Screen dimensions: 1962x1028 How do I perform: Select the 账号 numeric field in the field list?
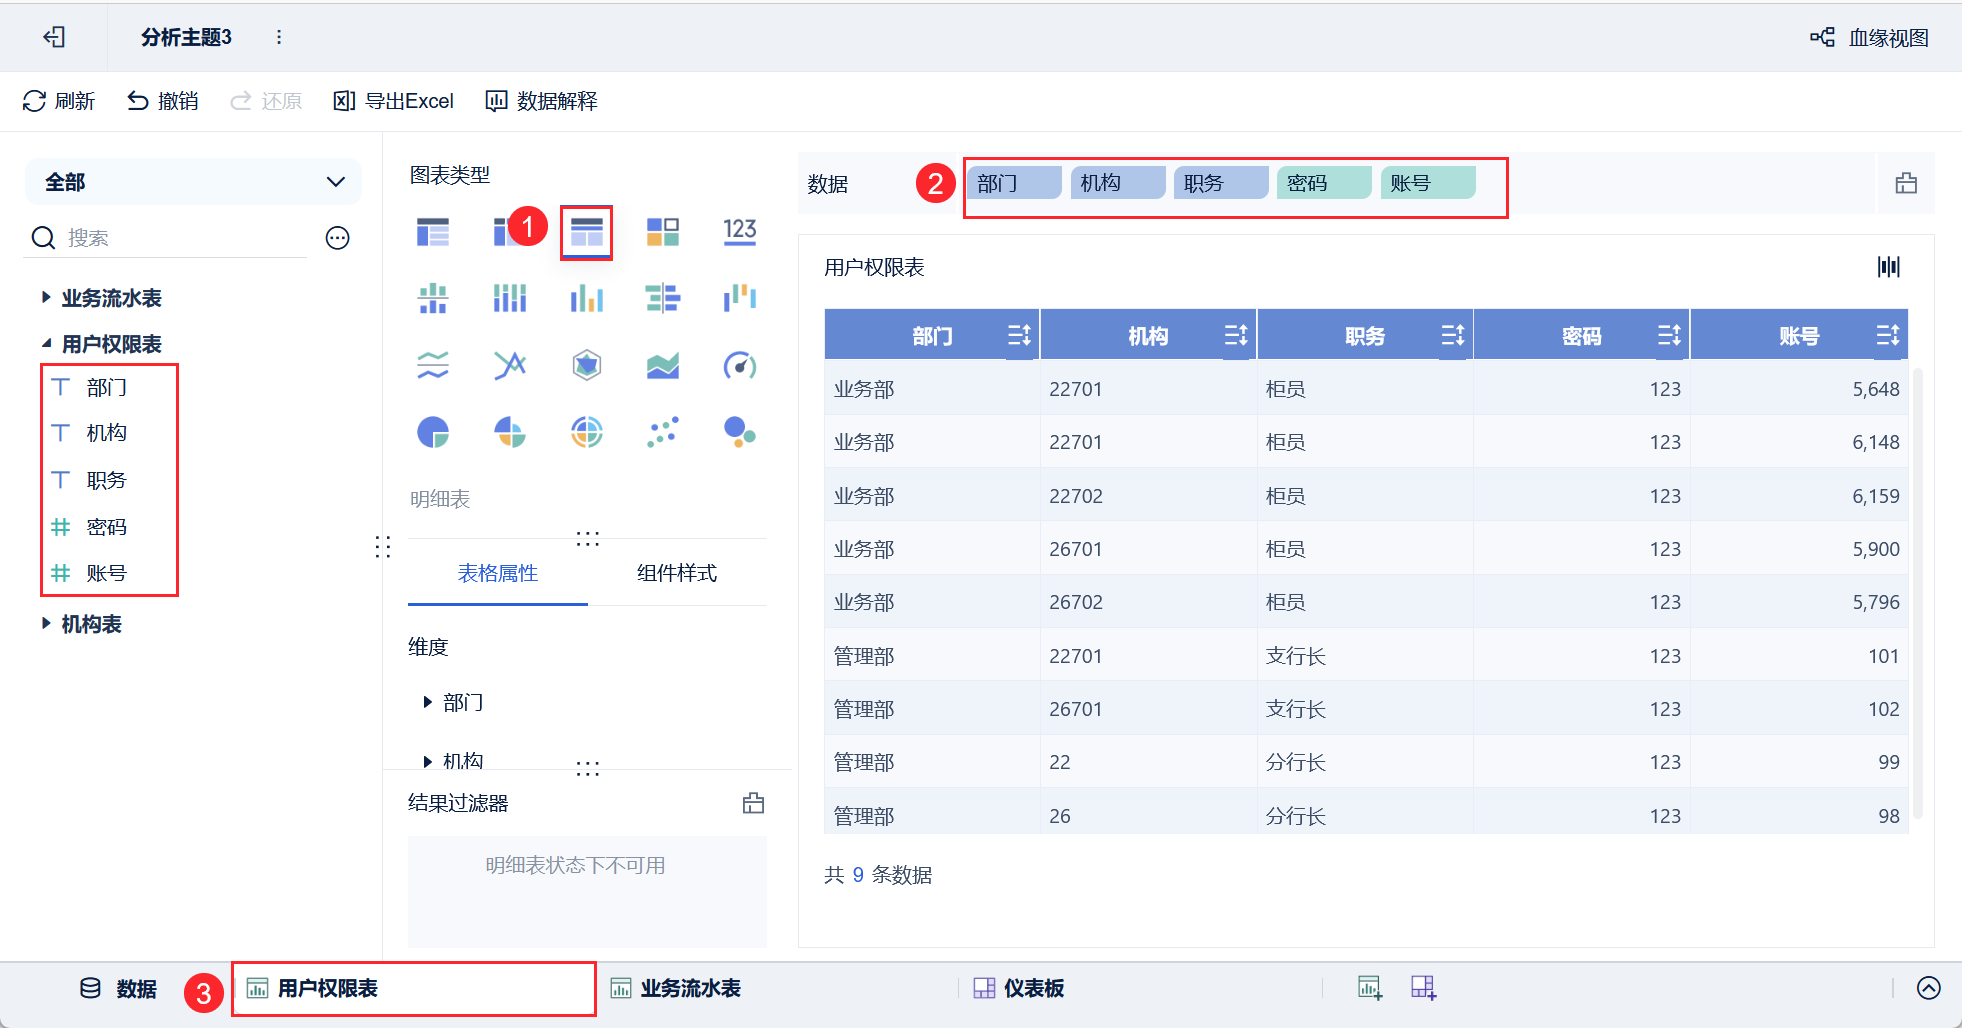pyautogui.click(x=107, y=573)
